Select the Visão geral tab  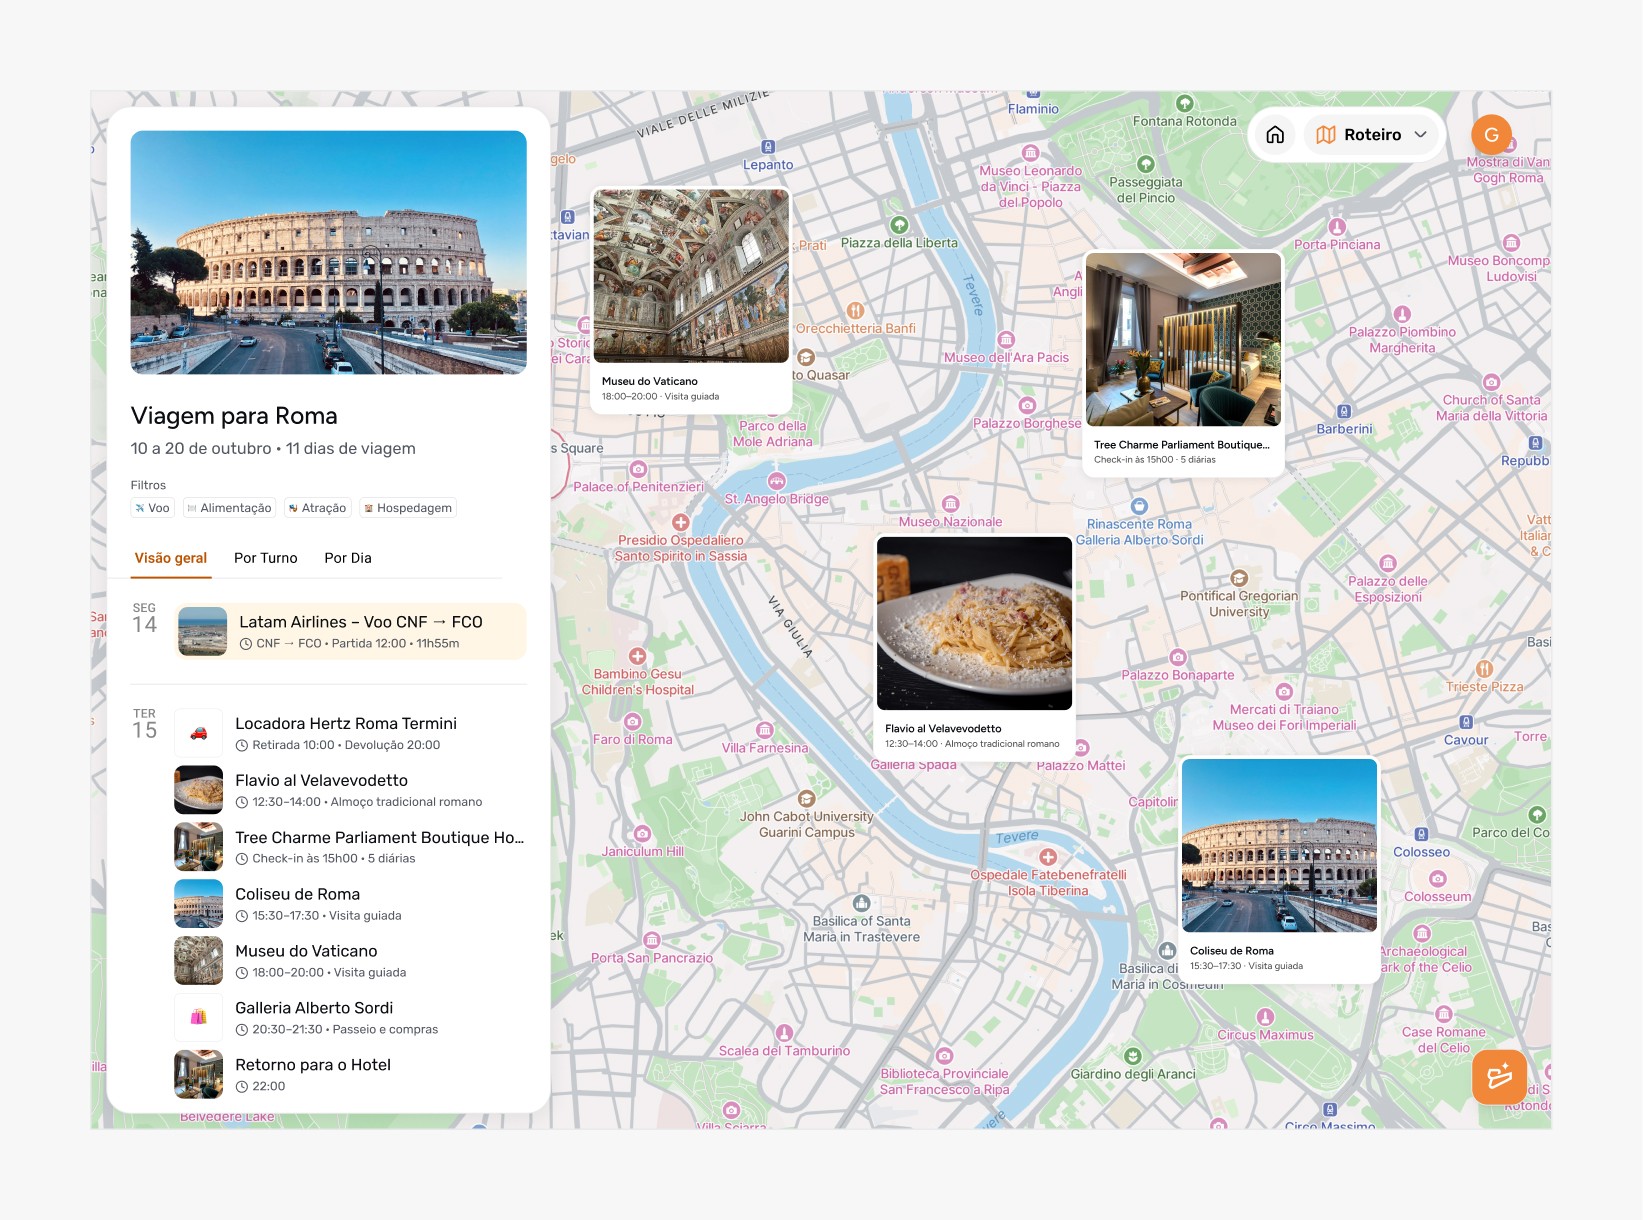point(171,558)
